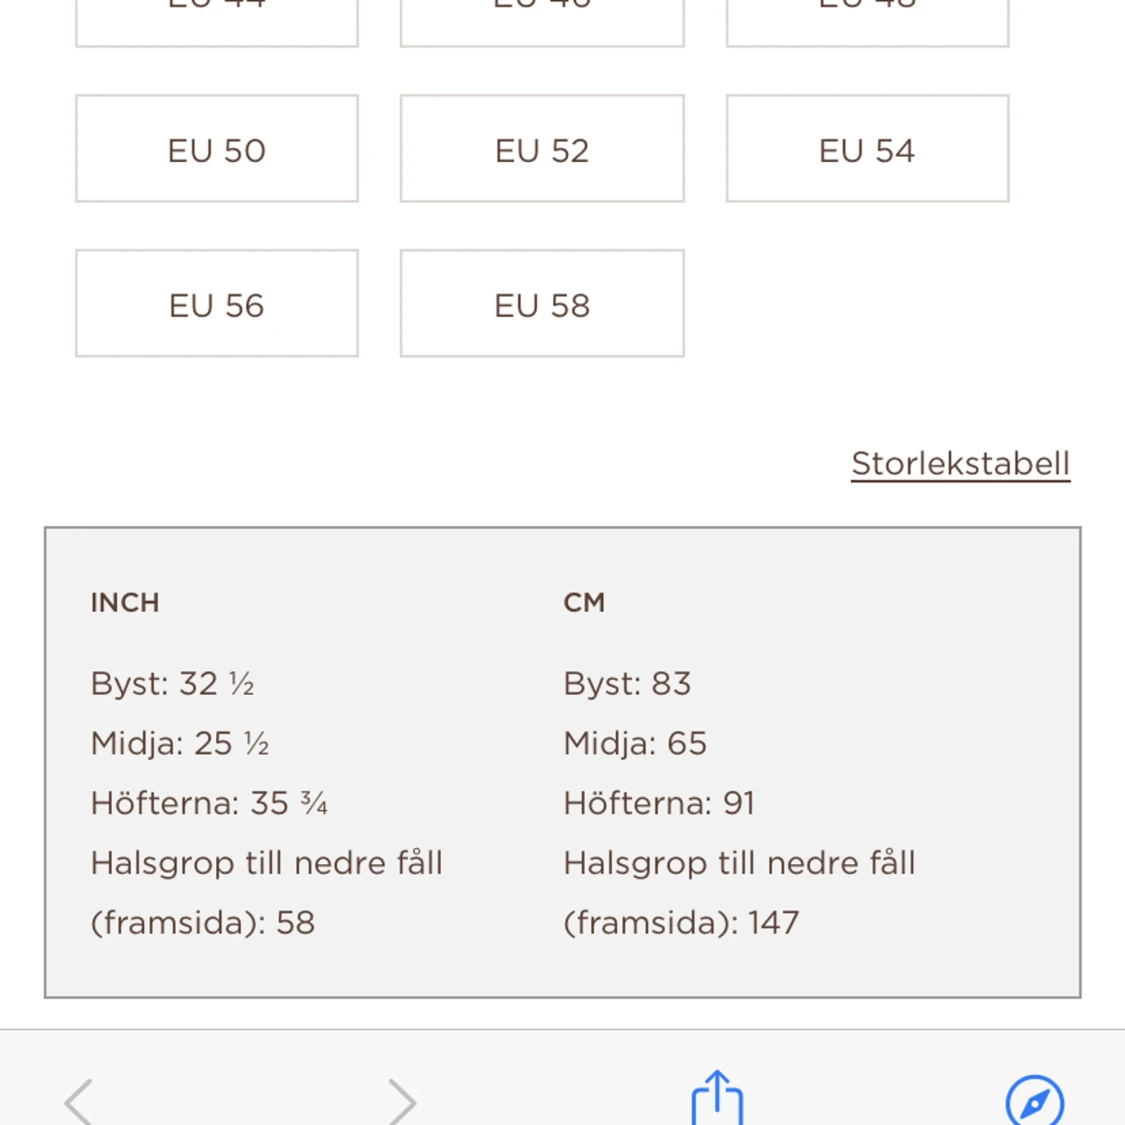This screenshot has height=1125, width=1125.
Task: Tap the browser back arrow
Action: (x=79, y=1100)
